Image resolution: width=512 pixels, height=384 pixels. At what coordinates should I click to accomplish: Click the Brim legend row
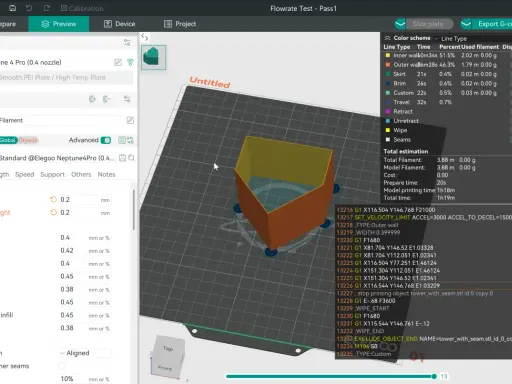point(446,83)
